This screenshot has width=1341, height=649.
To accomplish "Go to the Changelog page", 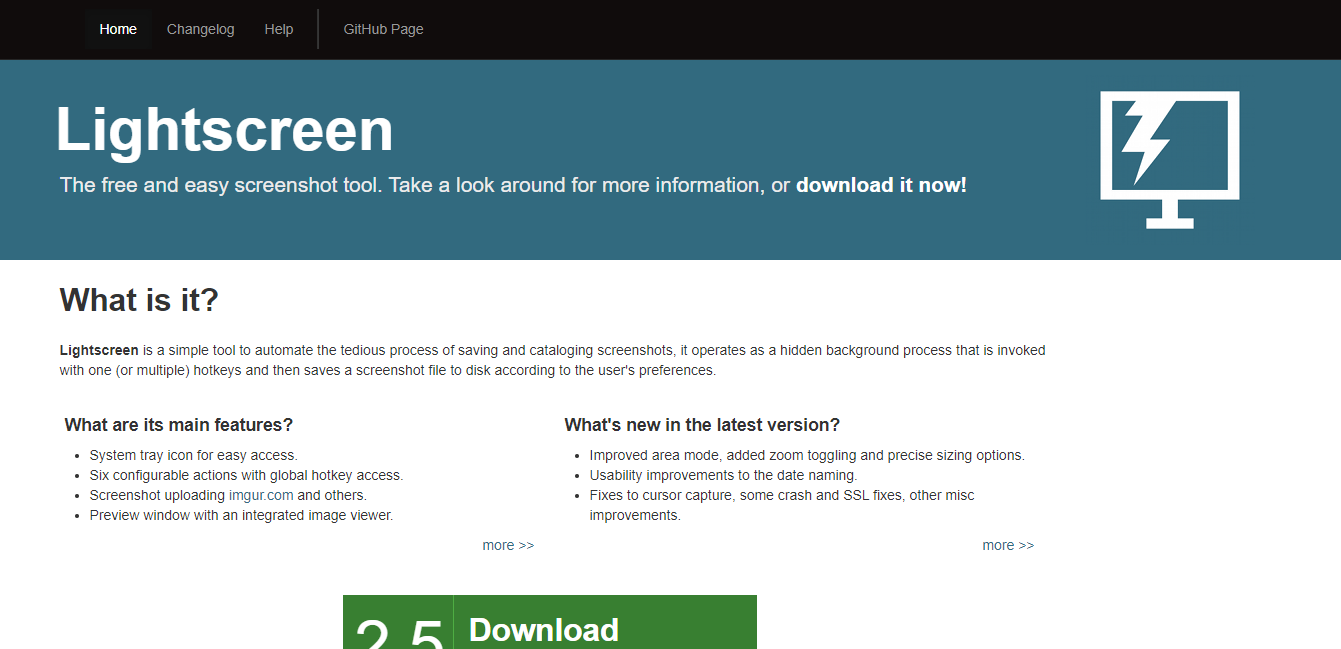I will pos(200,29).
